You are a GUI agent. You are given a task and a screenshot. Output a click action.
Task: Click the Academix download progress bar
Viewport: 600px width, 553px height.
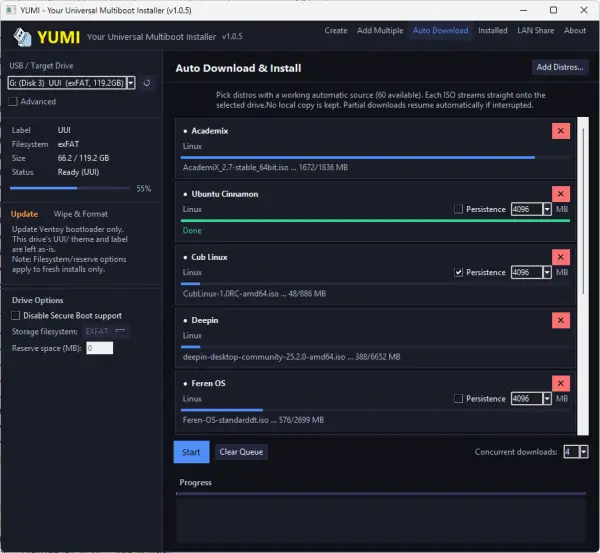point(375,157)
